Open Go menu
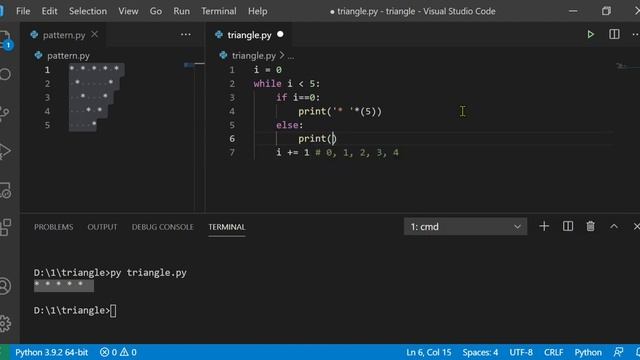 (x=156, y=11)
